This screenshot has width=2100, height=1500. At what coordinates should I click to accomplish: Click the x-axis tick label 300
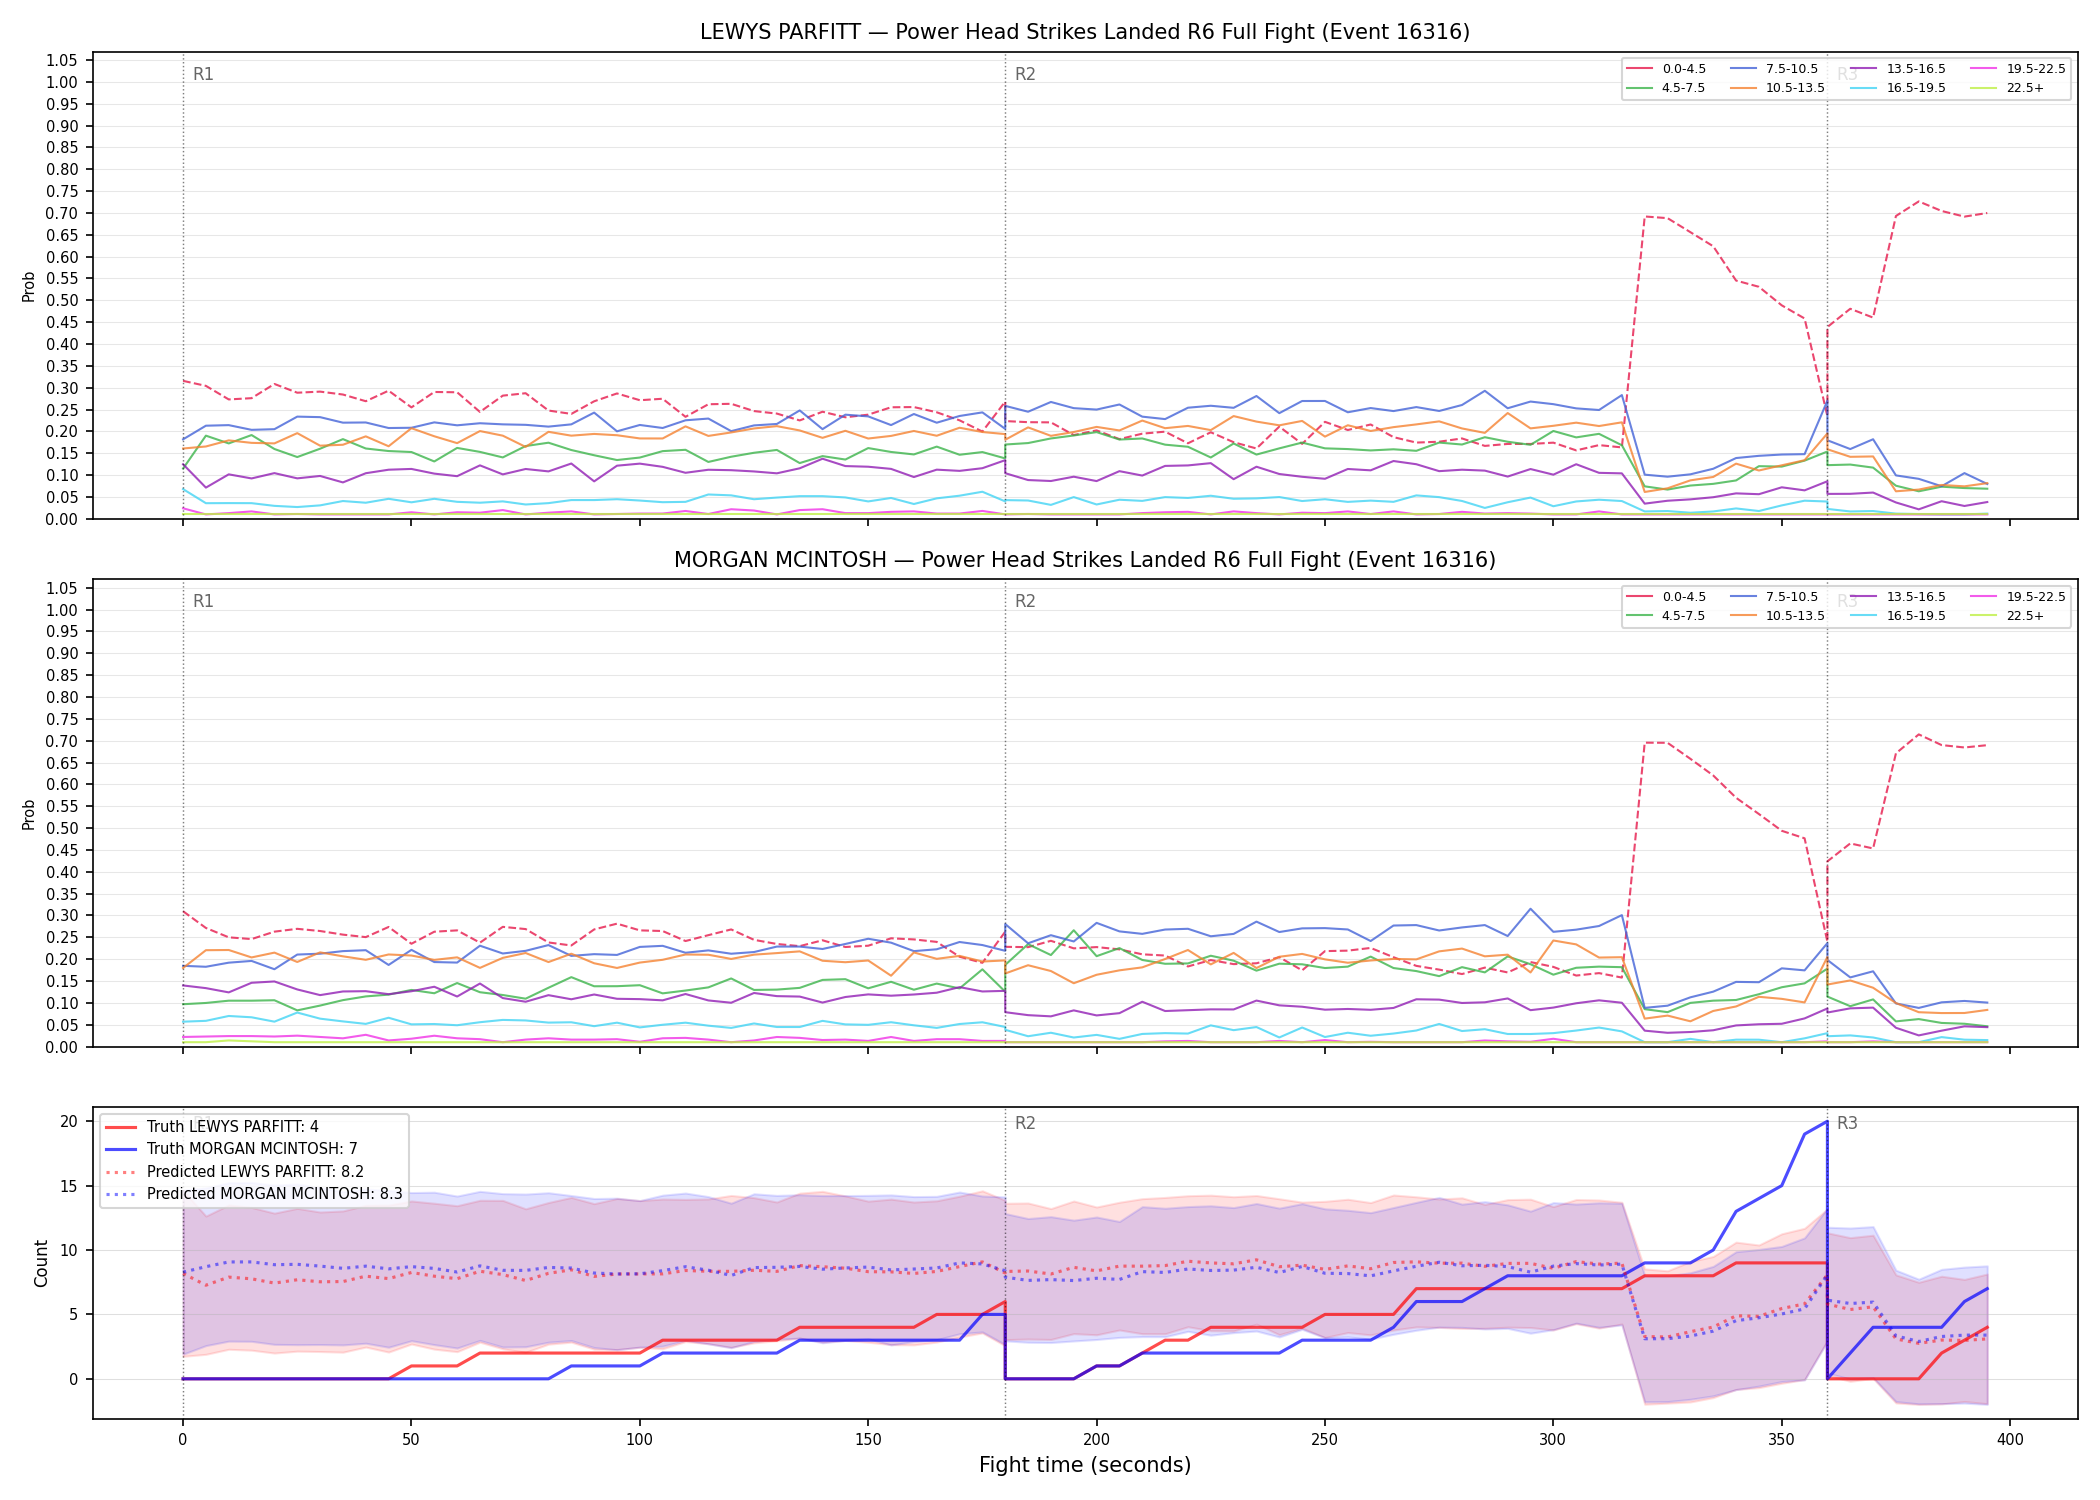(x=1553, y=1440)
